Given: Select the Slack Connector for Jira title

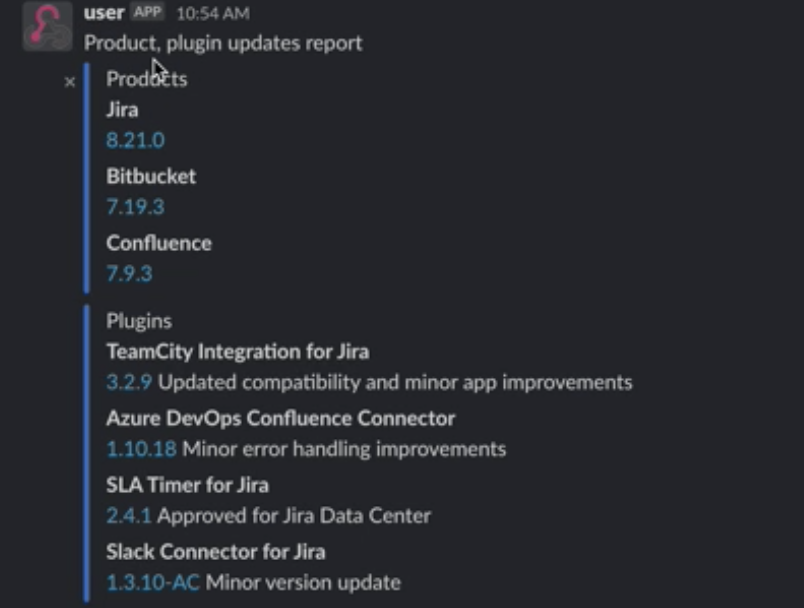Looking at the screenshot, I should tap(215, 551).
